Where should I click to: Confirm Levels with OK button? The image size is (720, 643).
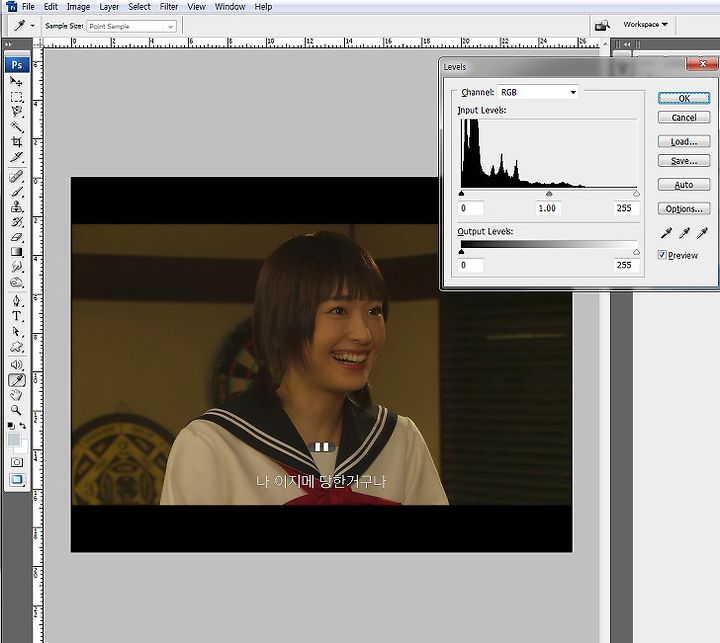click(684, 98)
